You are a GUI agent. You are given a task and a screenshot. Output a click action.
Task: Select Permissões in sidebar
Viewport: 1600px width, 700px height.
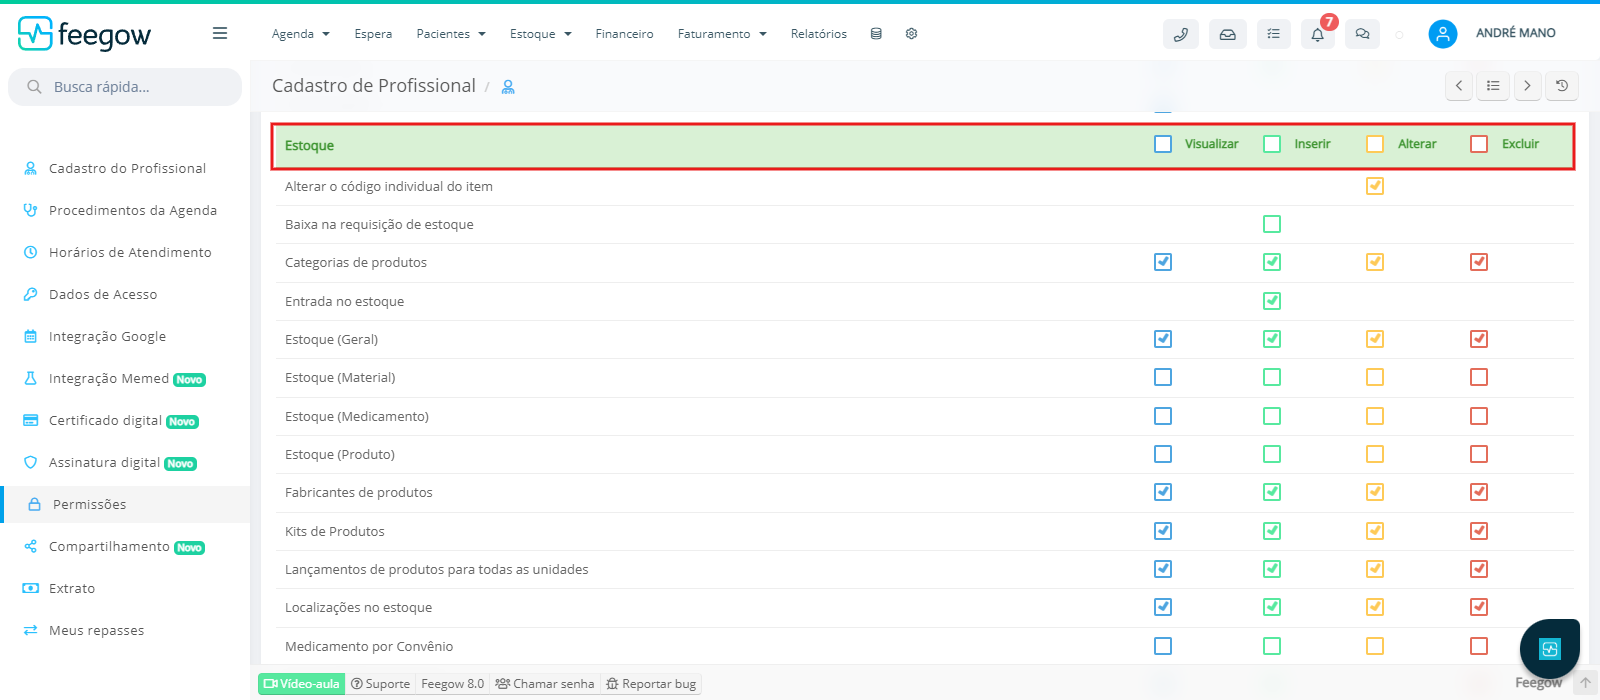coord(125,504)
